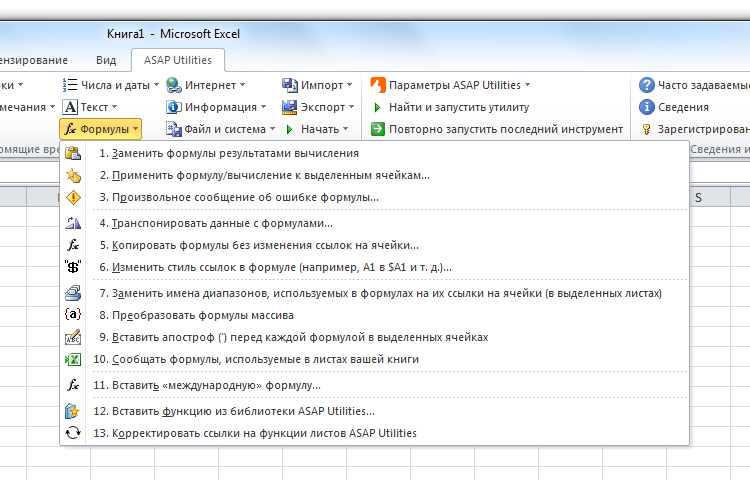Click the transpose icon beside item 4
Viewport: 750px width, 480px height.
point(73,223)
